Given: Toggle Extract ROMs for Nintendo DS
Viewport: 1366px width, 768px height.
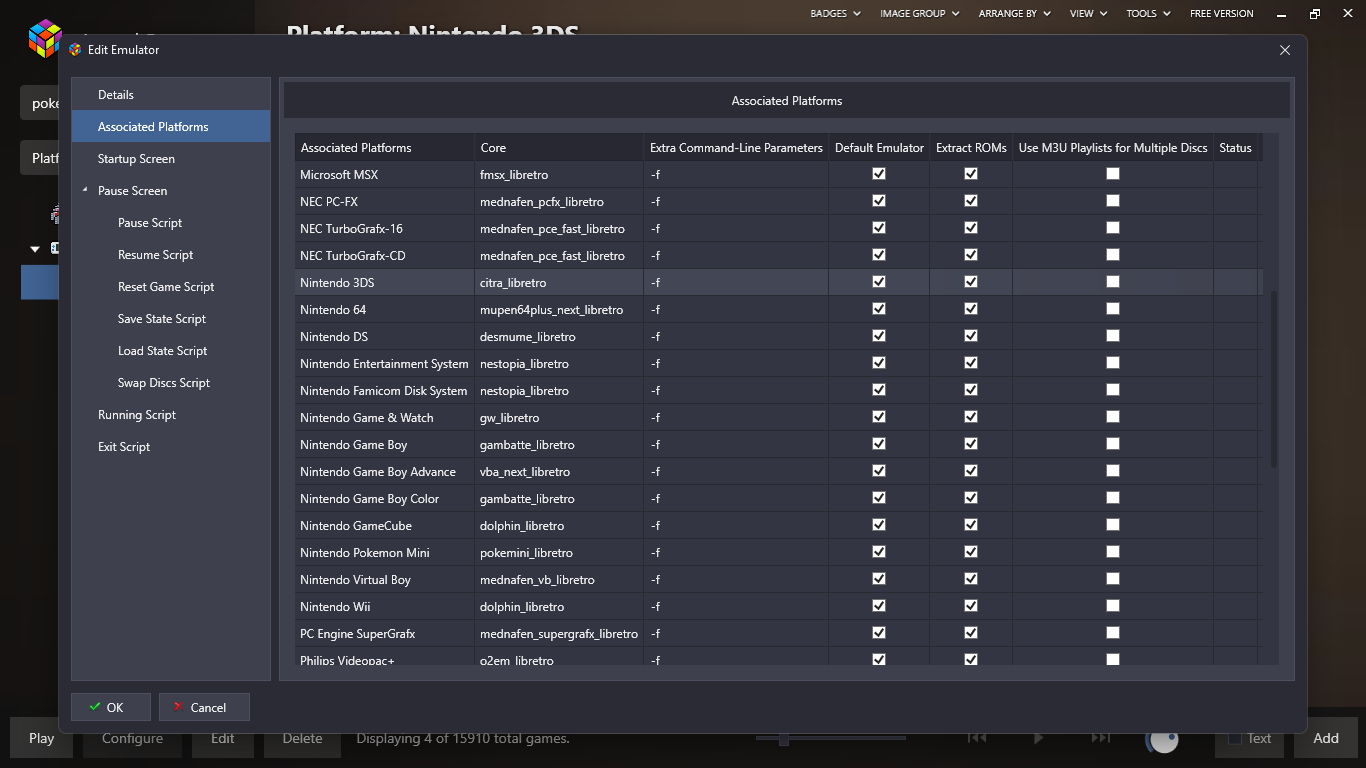Looking at the screenshot, I should click(971, 336).
